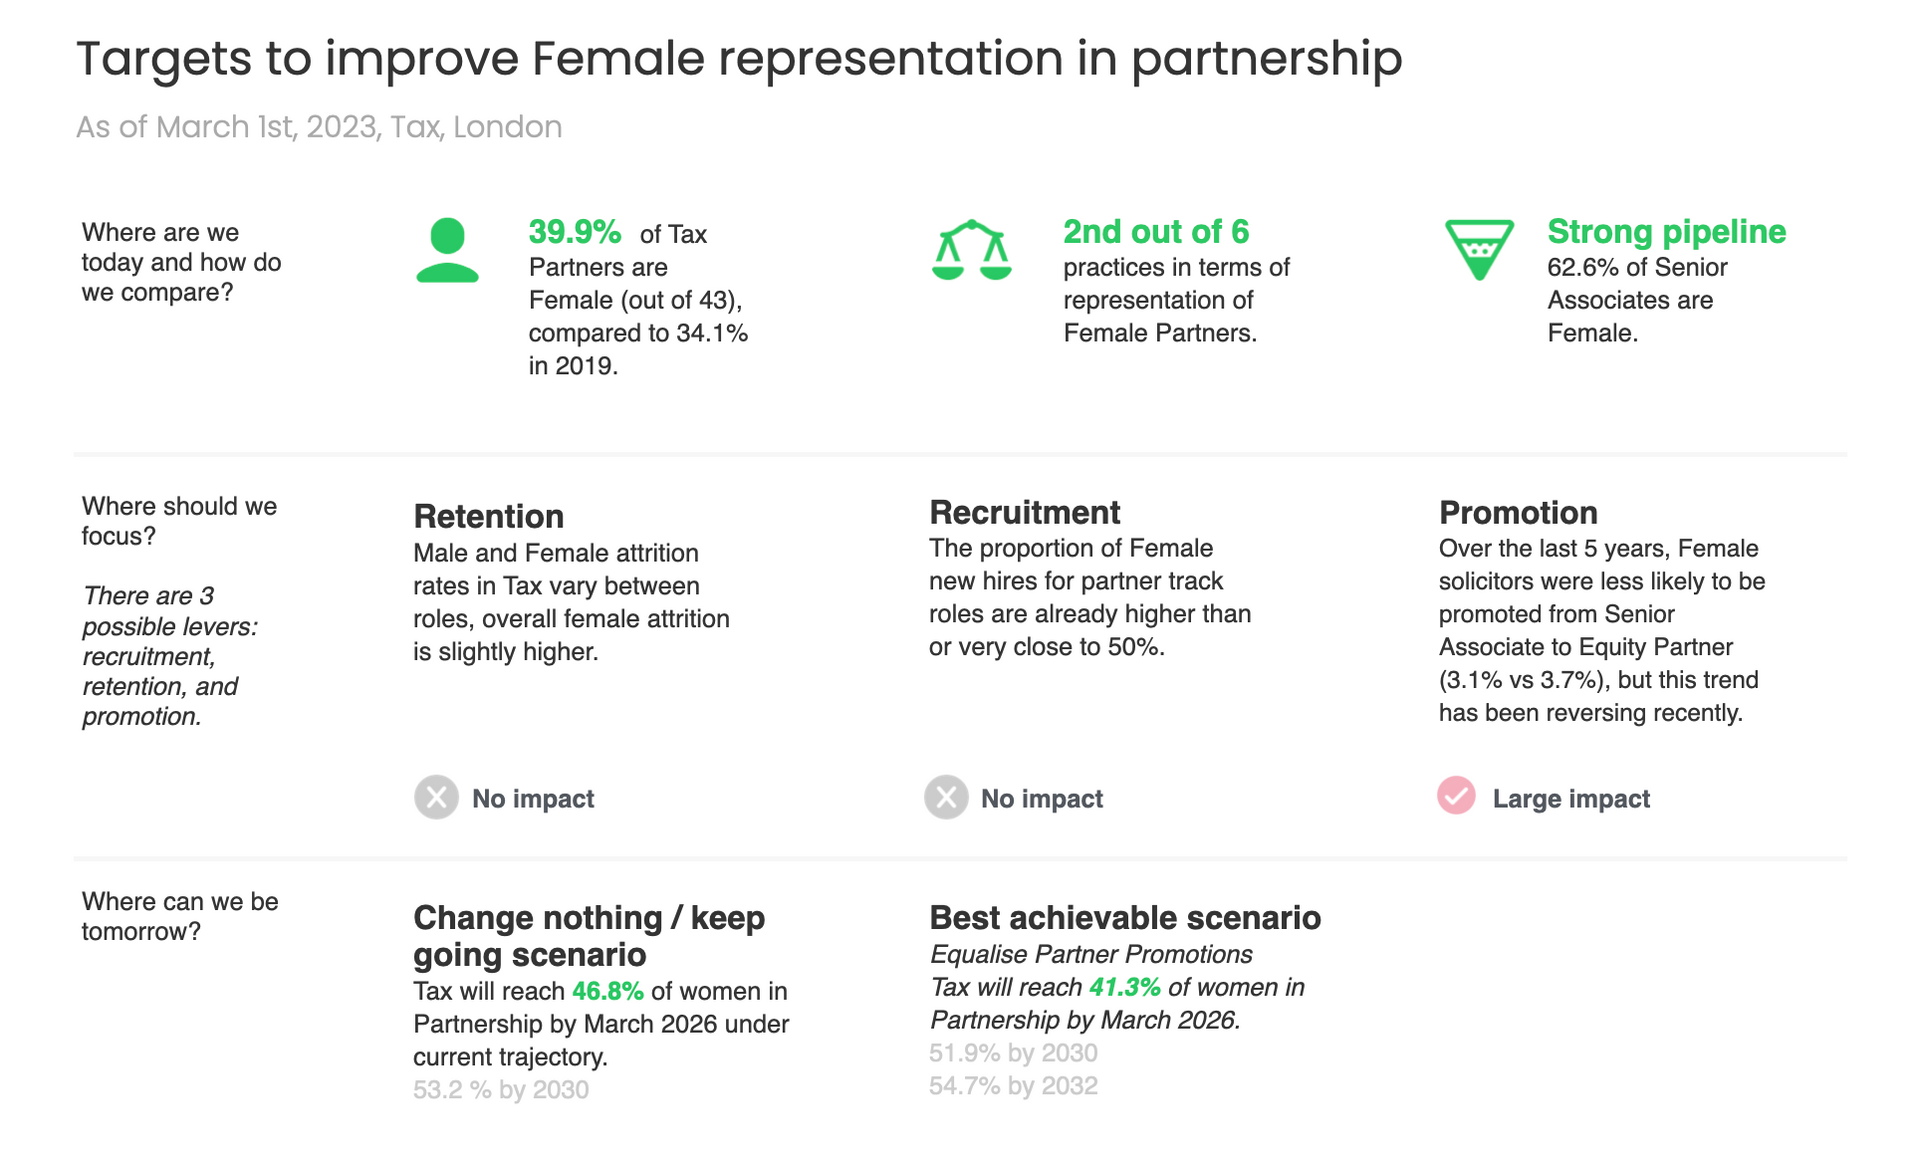
Task: Click the grey X icon under Recruitment
Action: click(945, 797)
